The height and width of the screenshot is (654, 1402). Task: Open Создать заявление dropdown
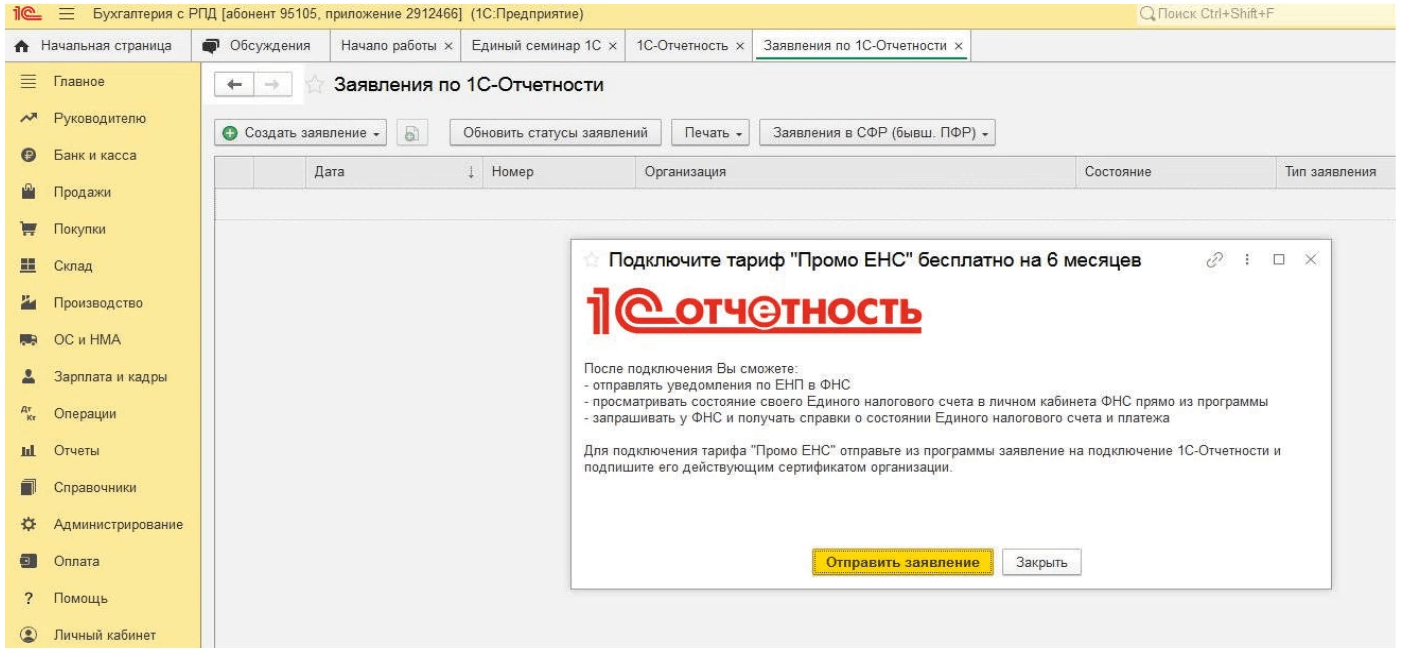303,133
